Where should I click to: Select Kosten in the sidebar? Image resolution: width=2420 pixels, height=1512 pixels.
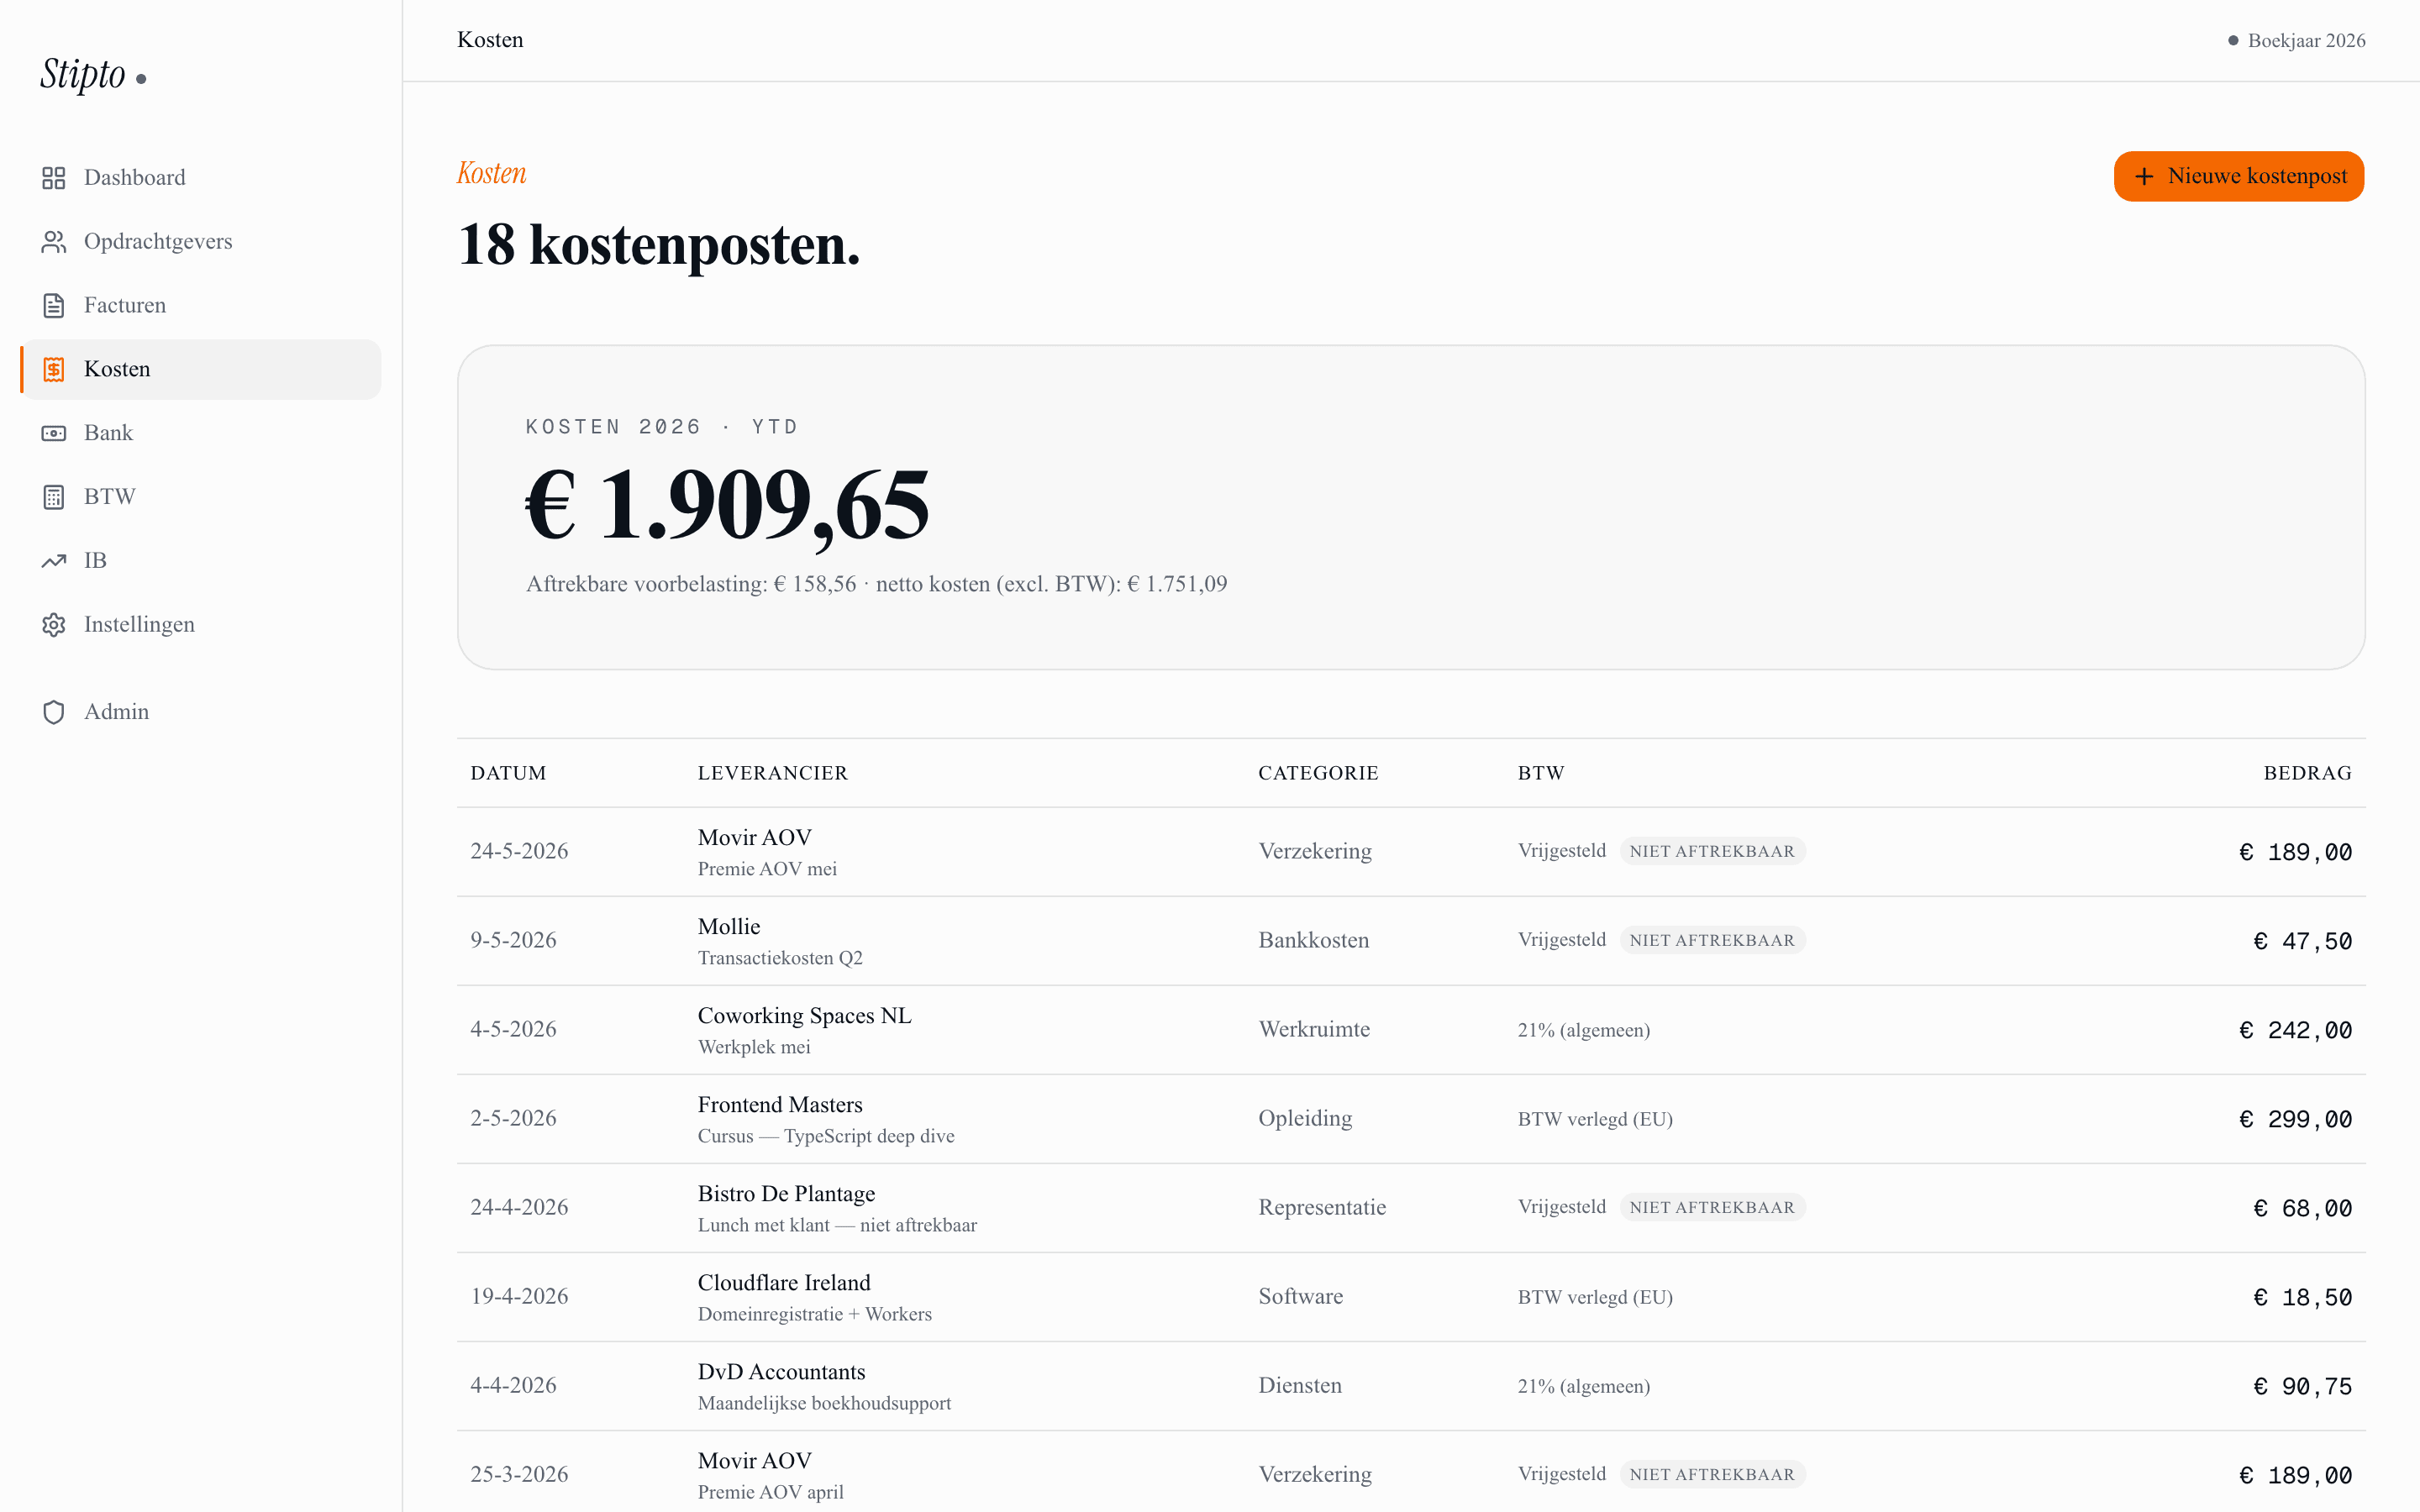(200, 370)
